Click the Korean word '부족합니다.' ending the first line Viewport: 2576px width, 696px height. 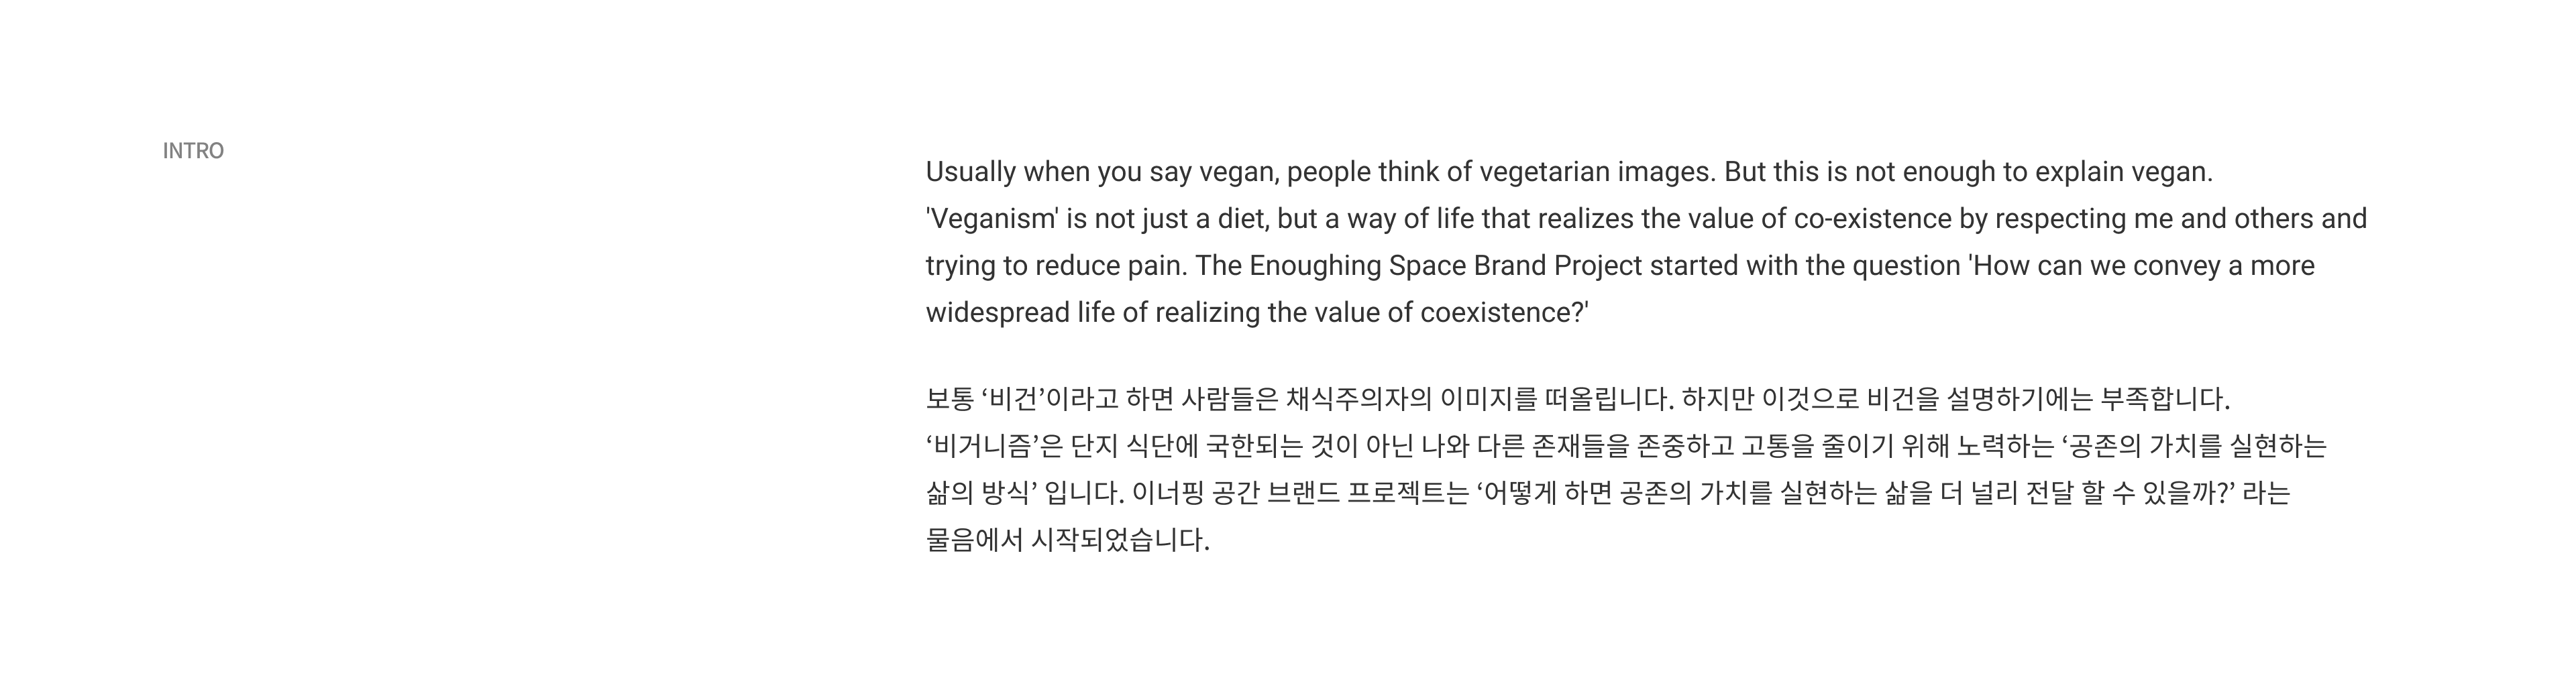(2165, 399)
